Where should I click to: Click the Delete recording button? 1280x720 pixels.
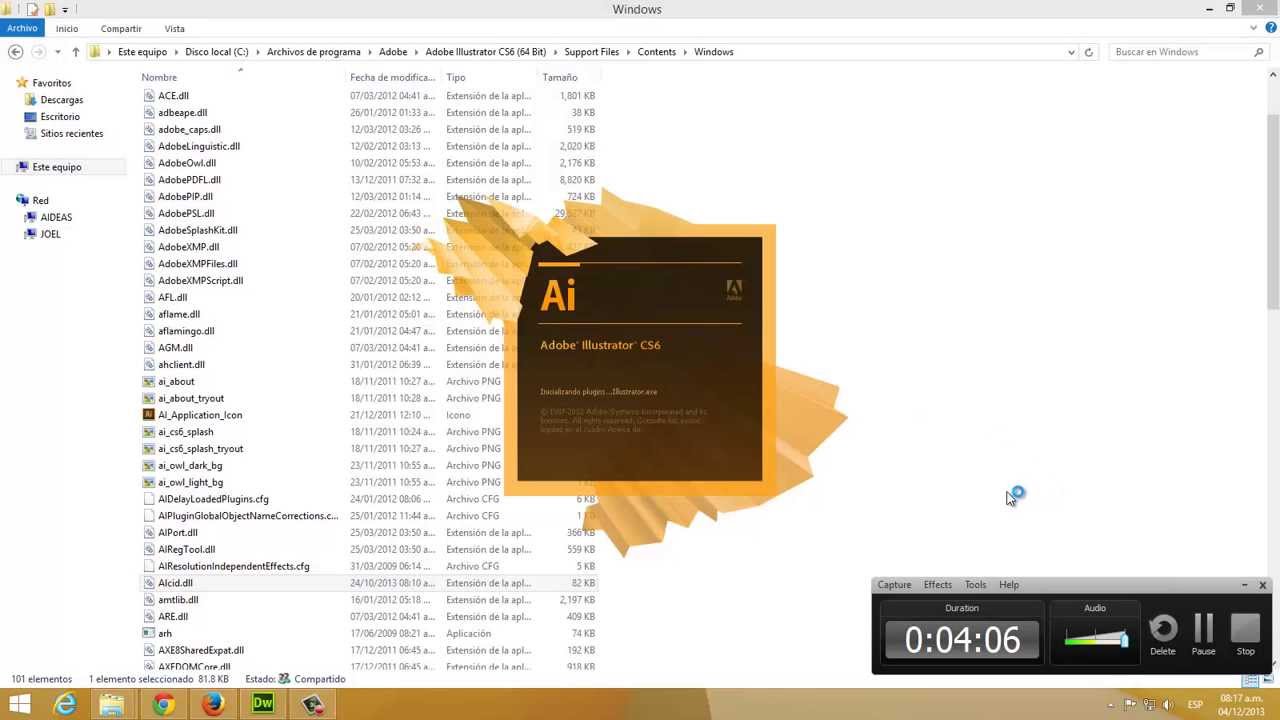tap(1163, 635)
